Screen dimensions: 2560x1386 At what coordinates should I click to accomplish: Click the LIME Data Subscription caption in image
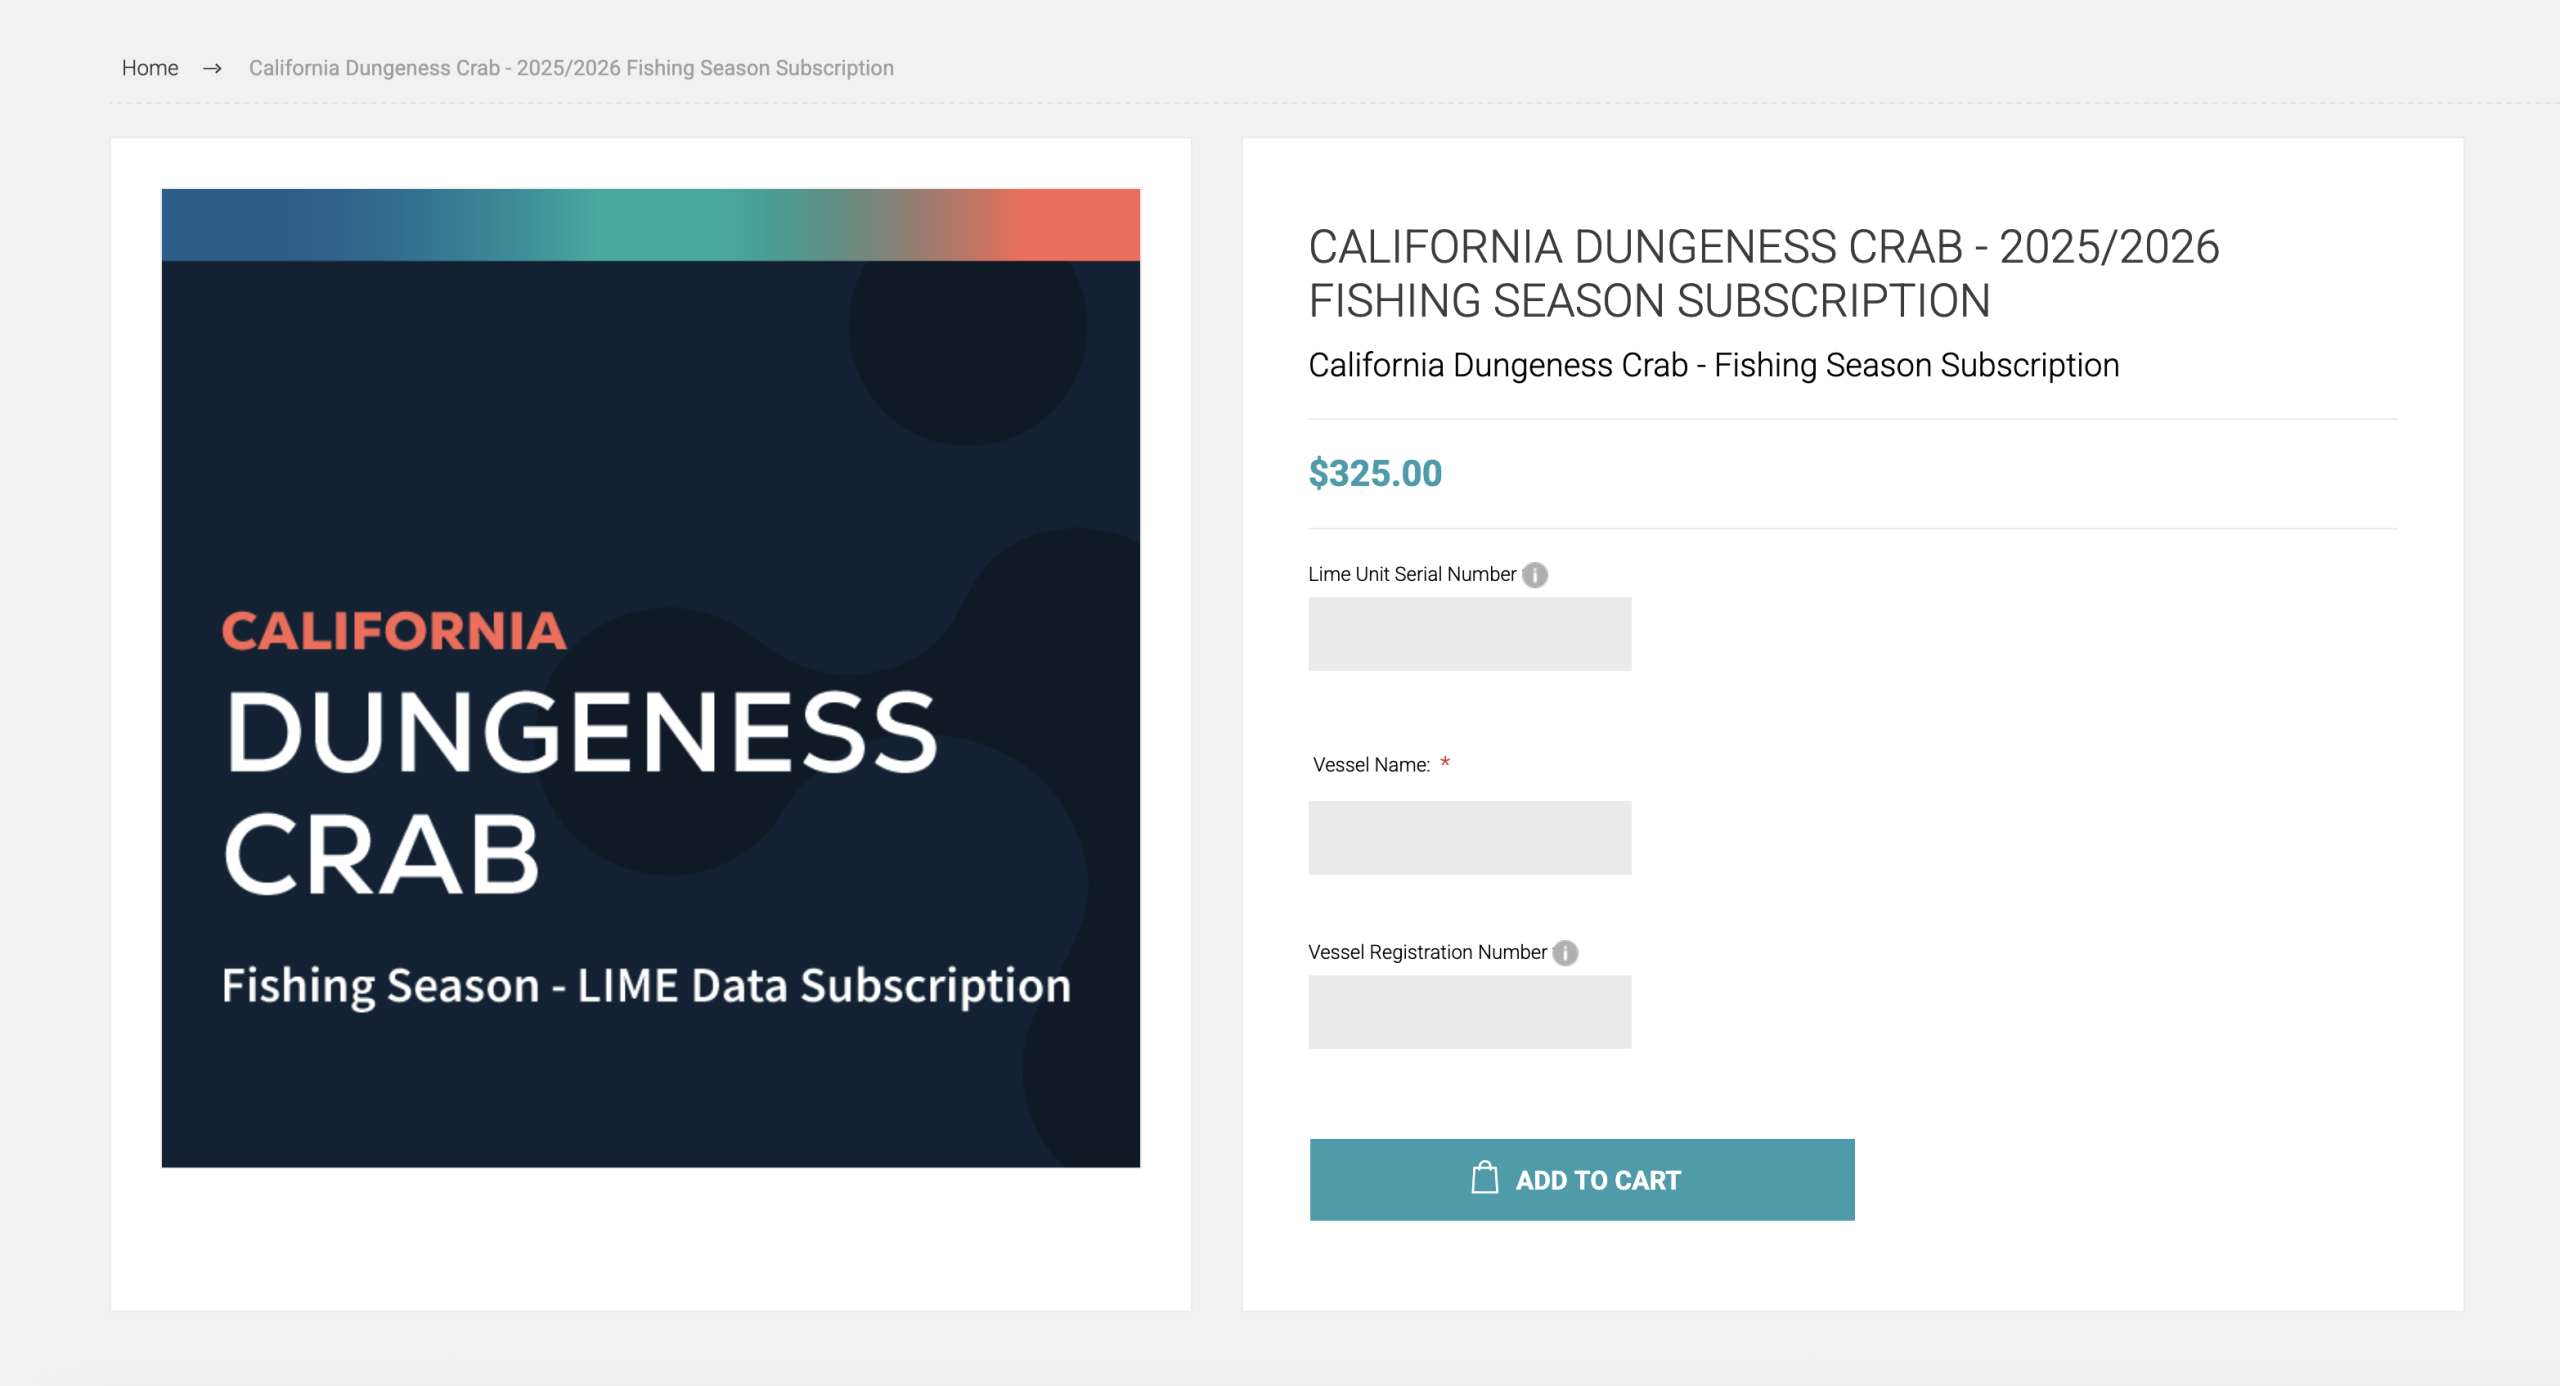[x=646, y=985]
